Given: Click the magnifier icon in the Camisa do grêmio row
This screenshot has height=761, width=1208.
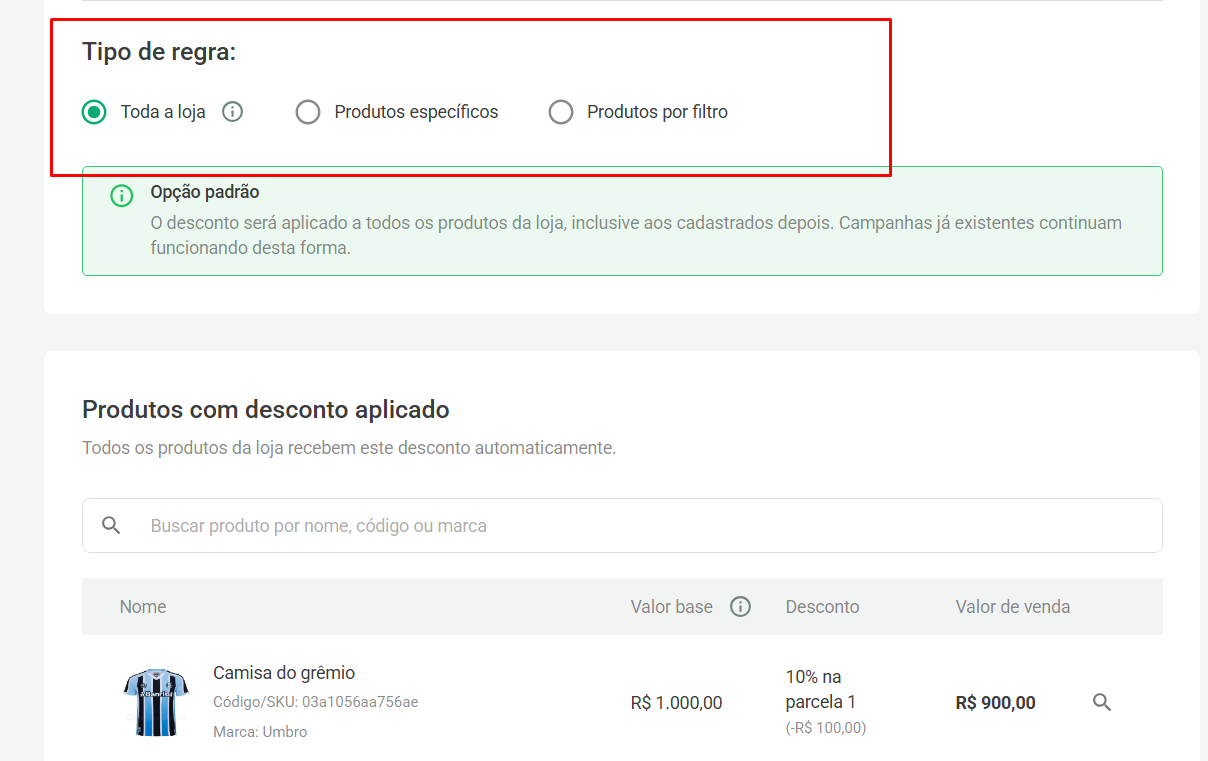Looking at the screenshot, I should (x=1102, y=702).
